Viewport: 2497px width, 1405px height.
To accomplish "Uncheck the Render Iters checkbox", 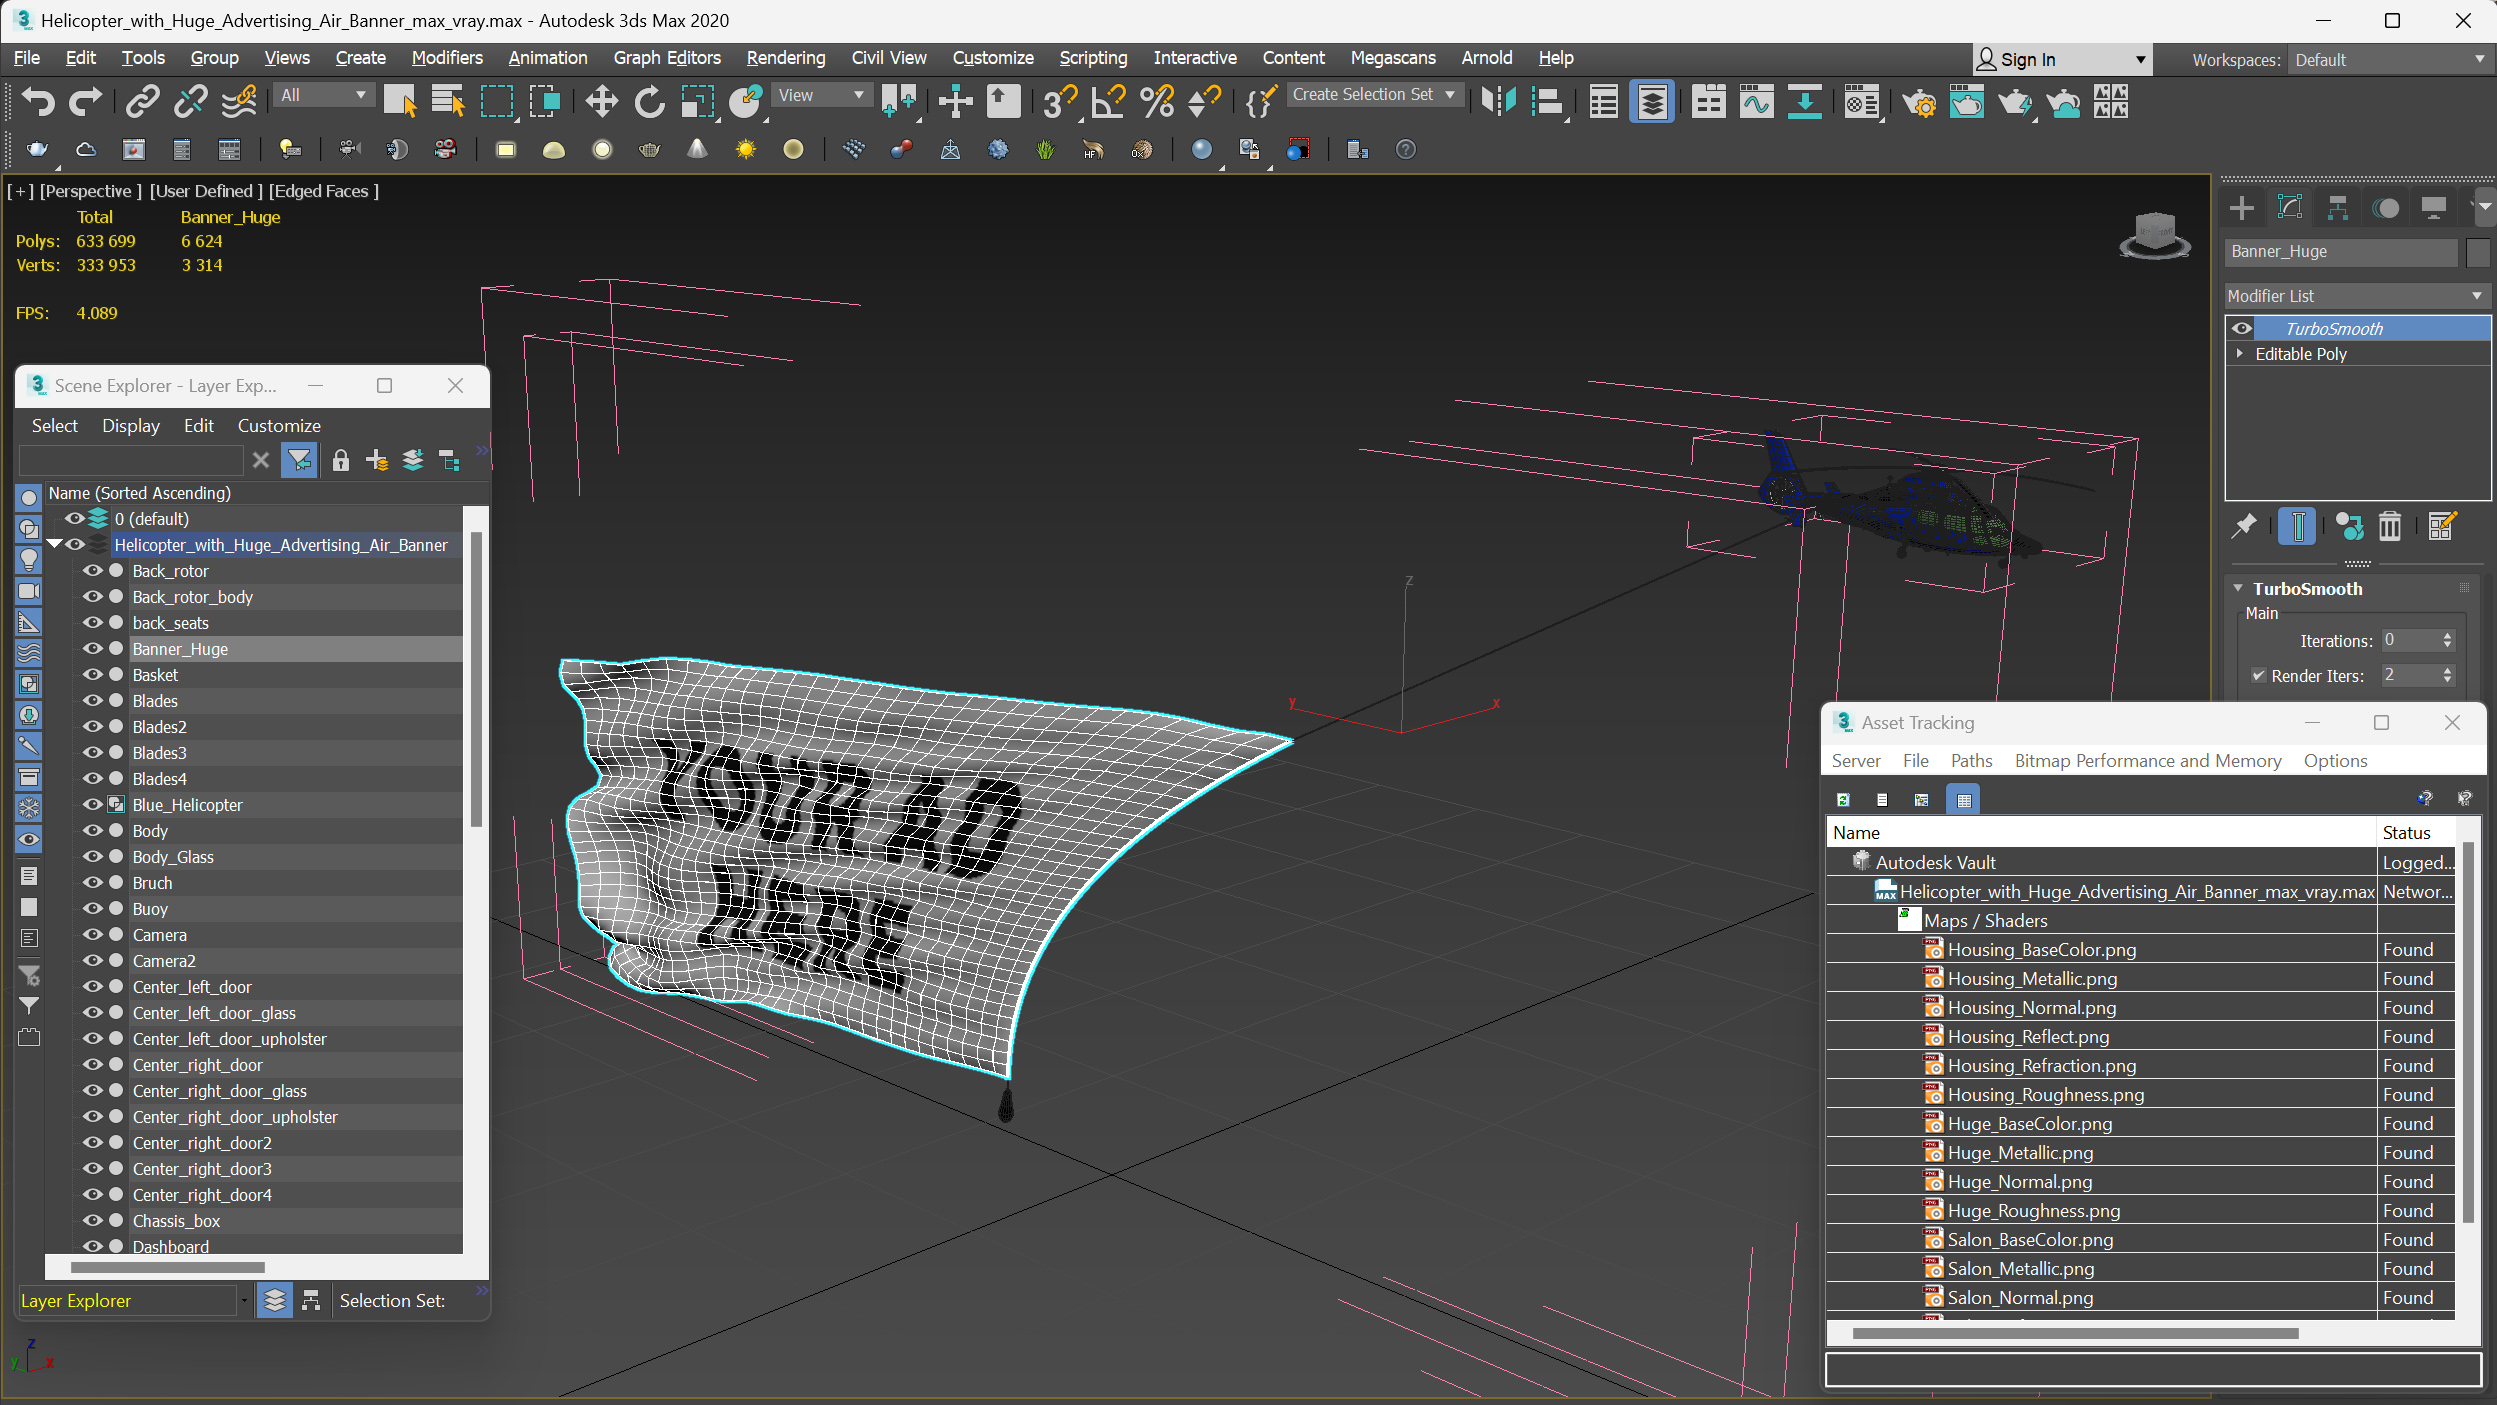I will (2258, 676).
